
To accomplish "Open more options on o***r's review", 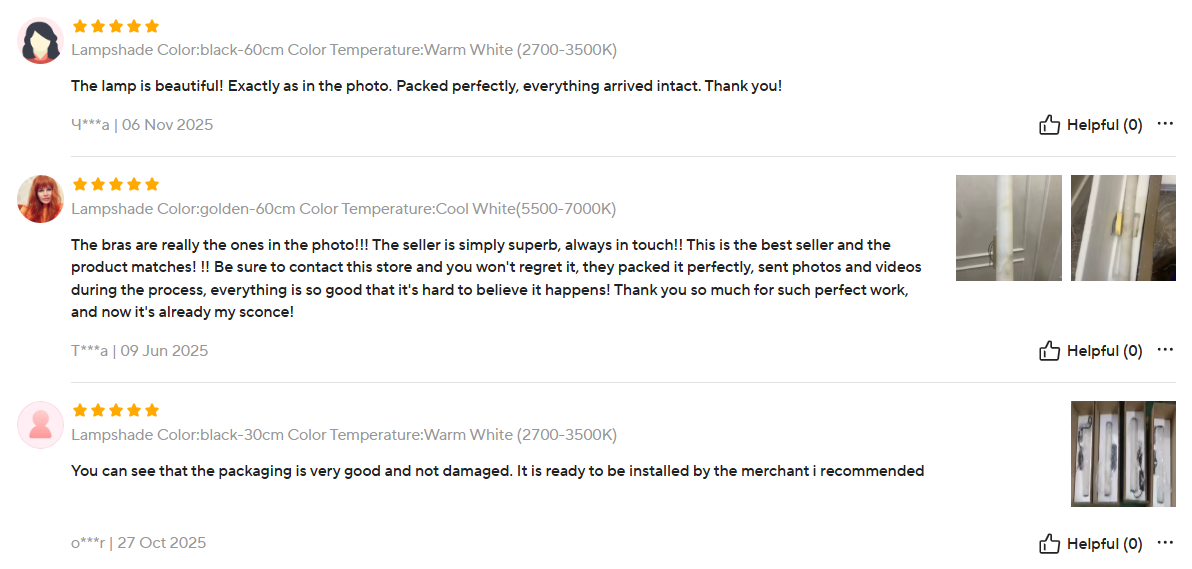I will tap(1165, 543).
